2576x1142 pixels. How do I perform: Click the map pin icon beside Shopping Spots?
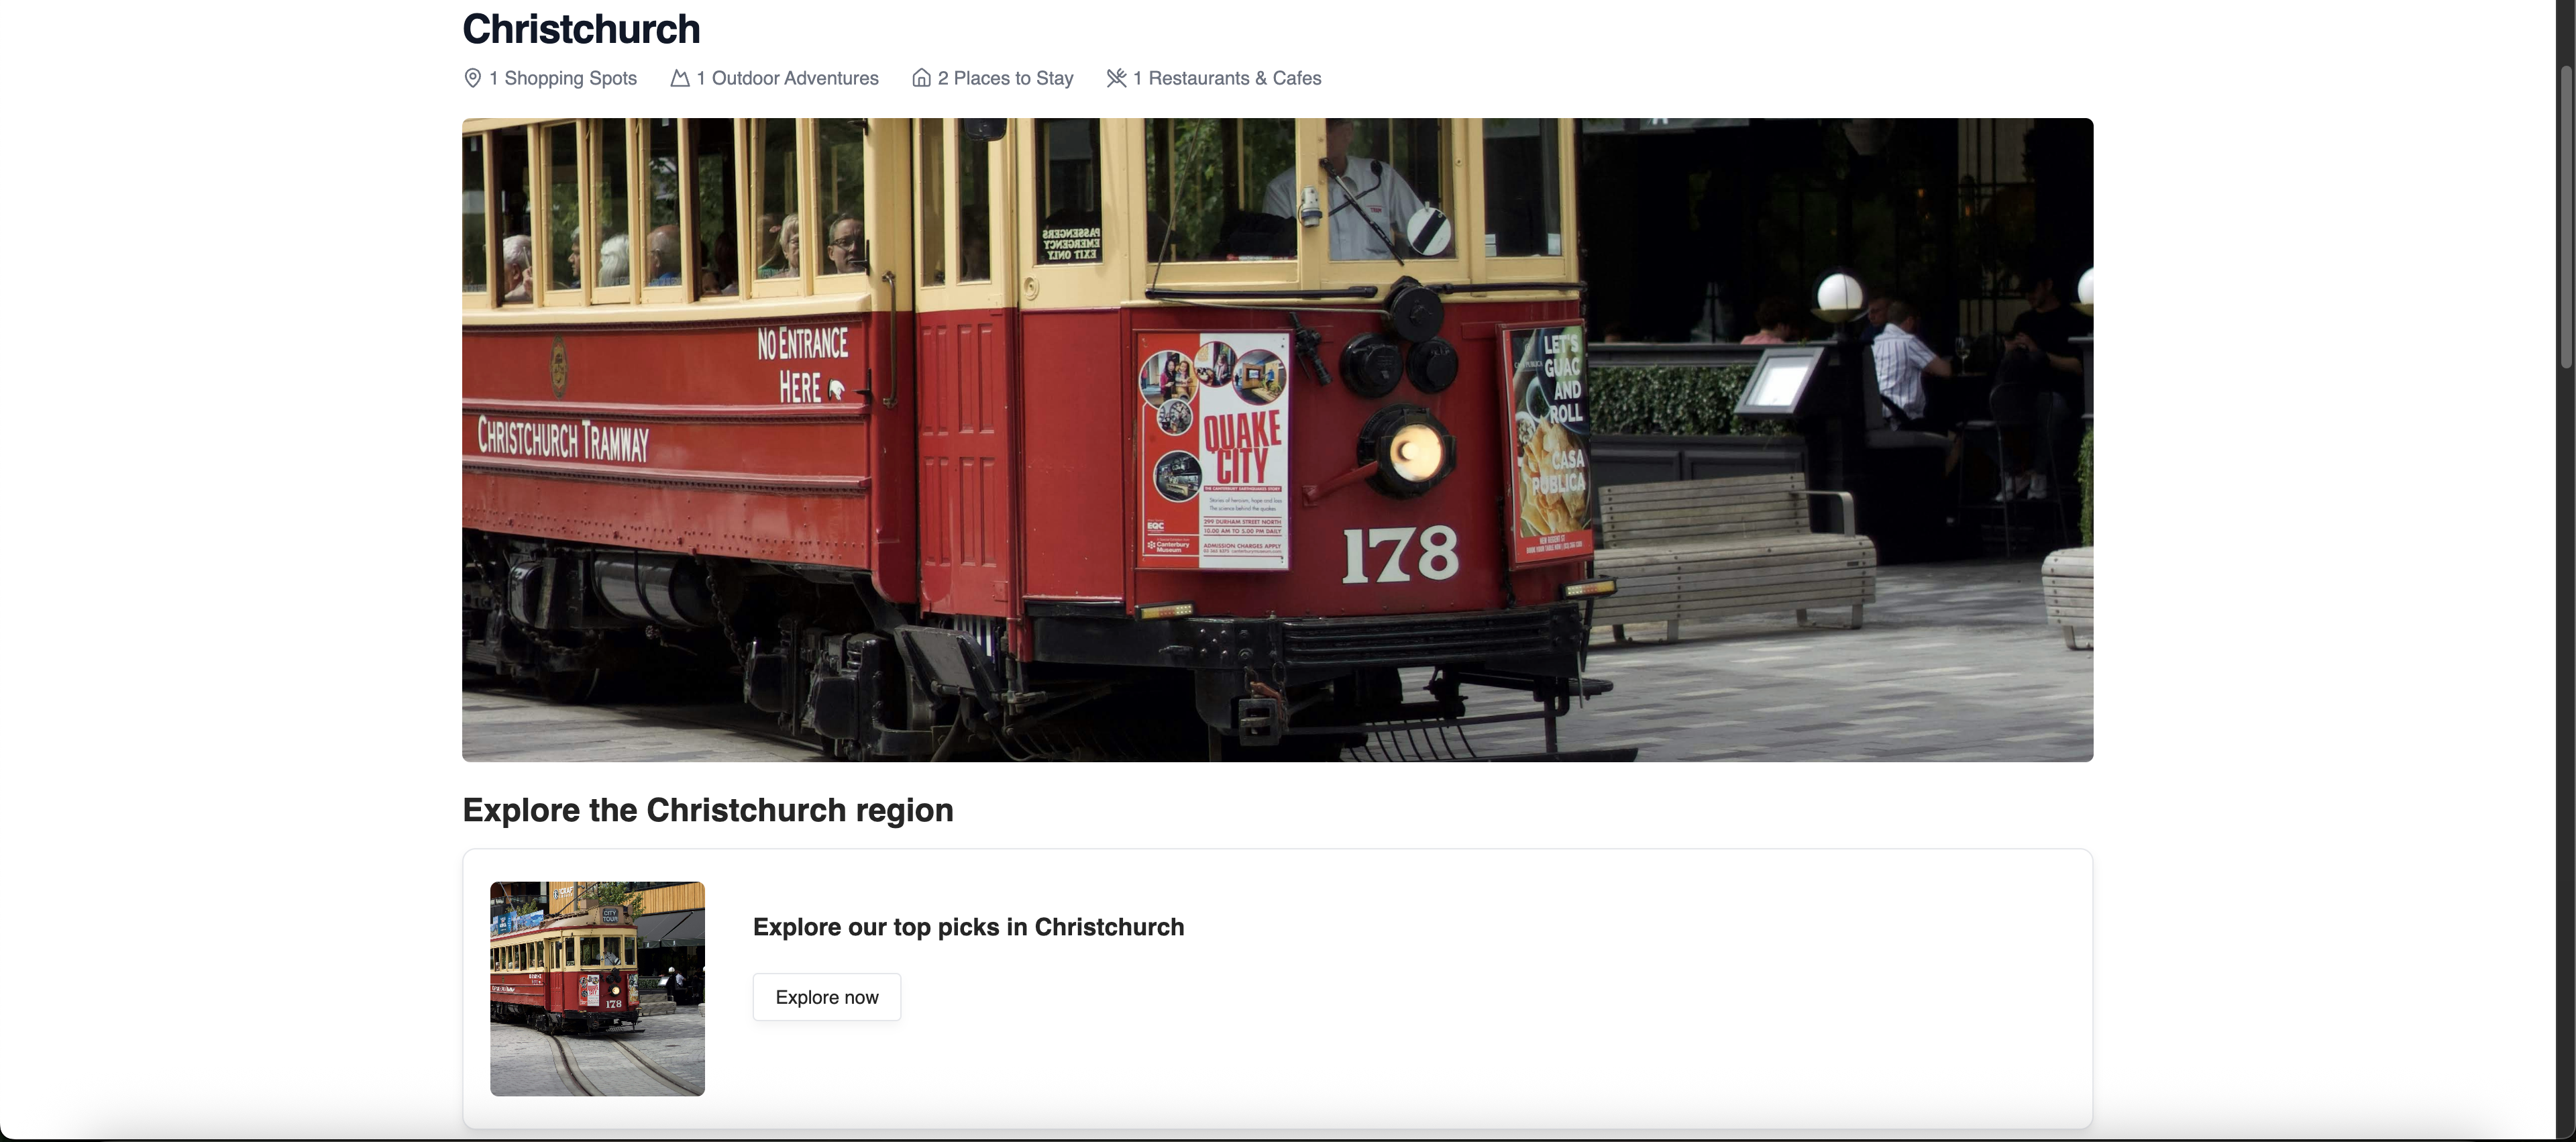[x=473, y=78]
